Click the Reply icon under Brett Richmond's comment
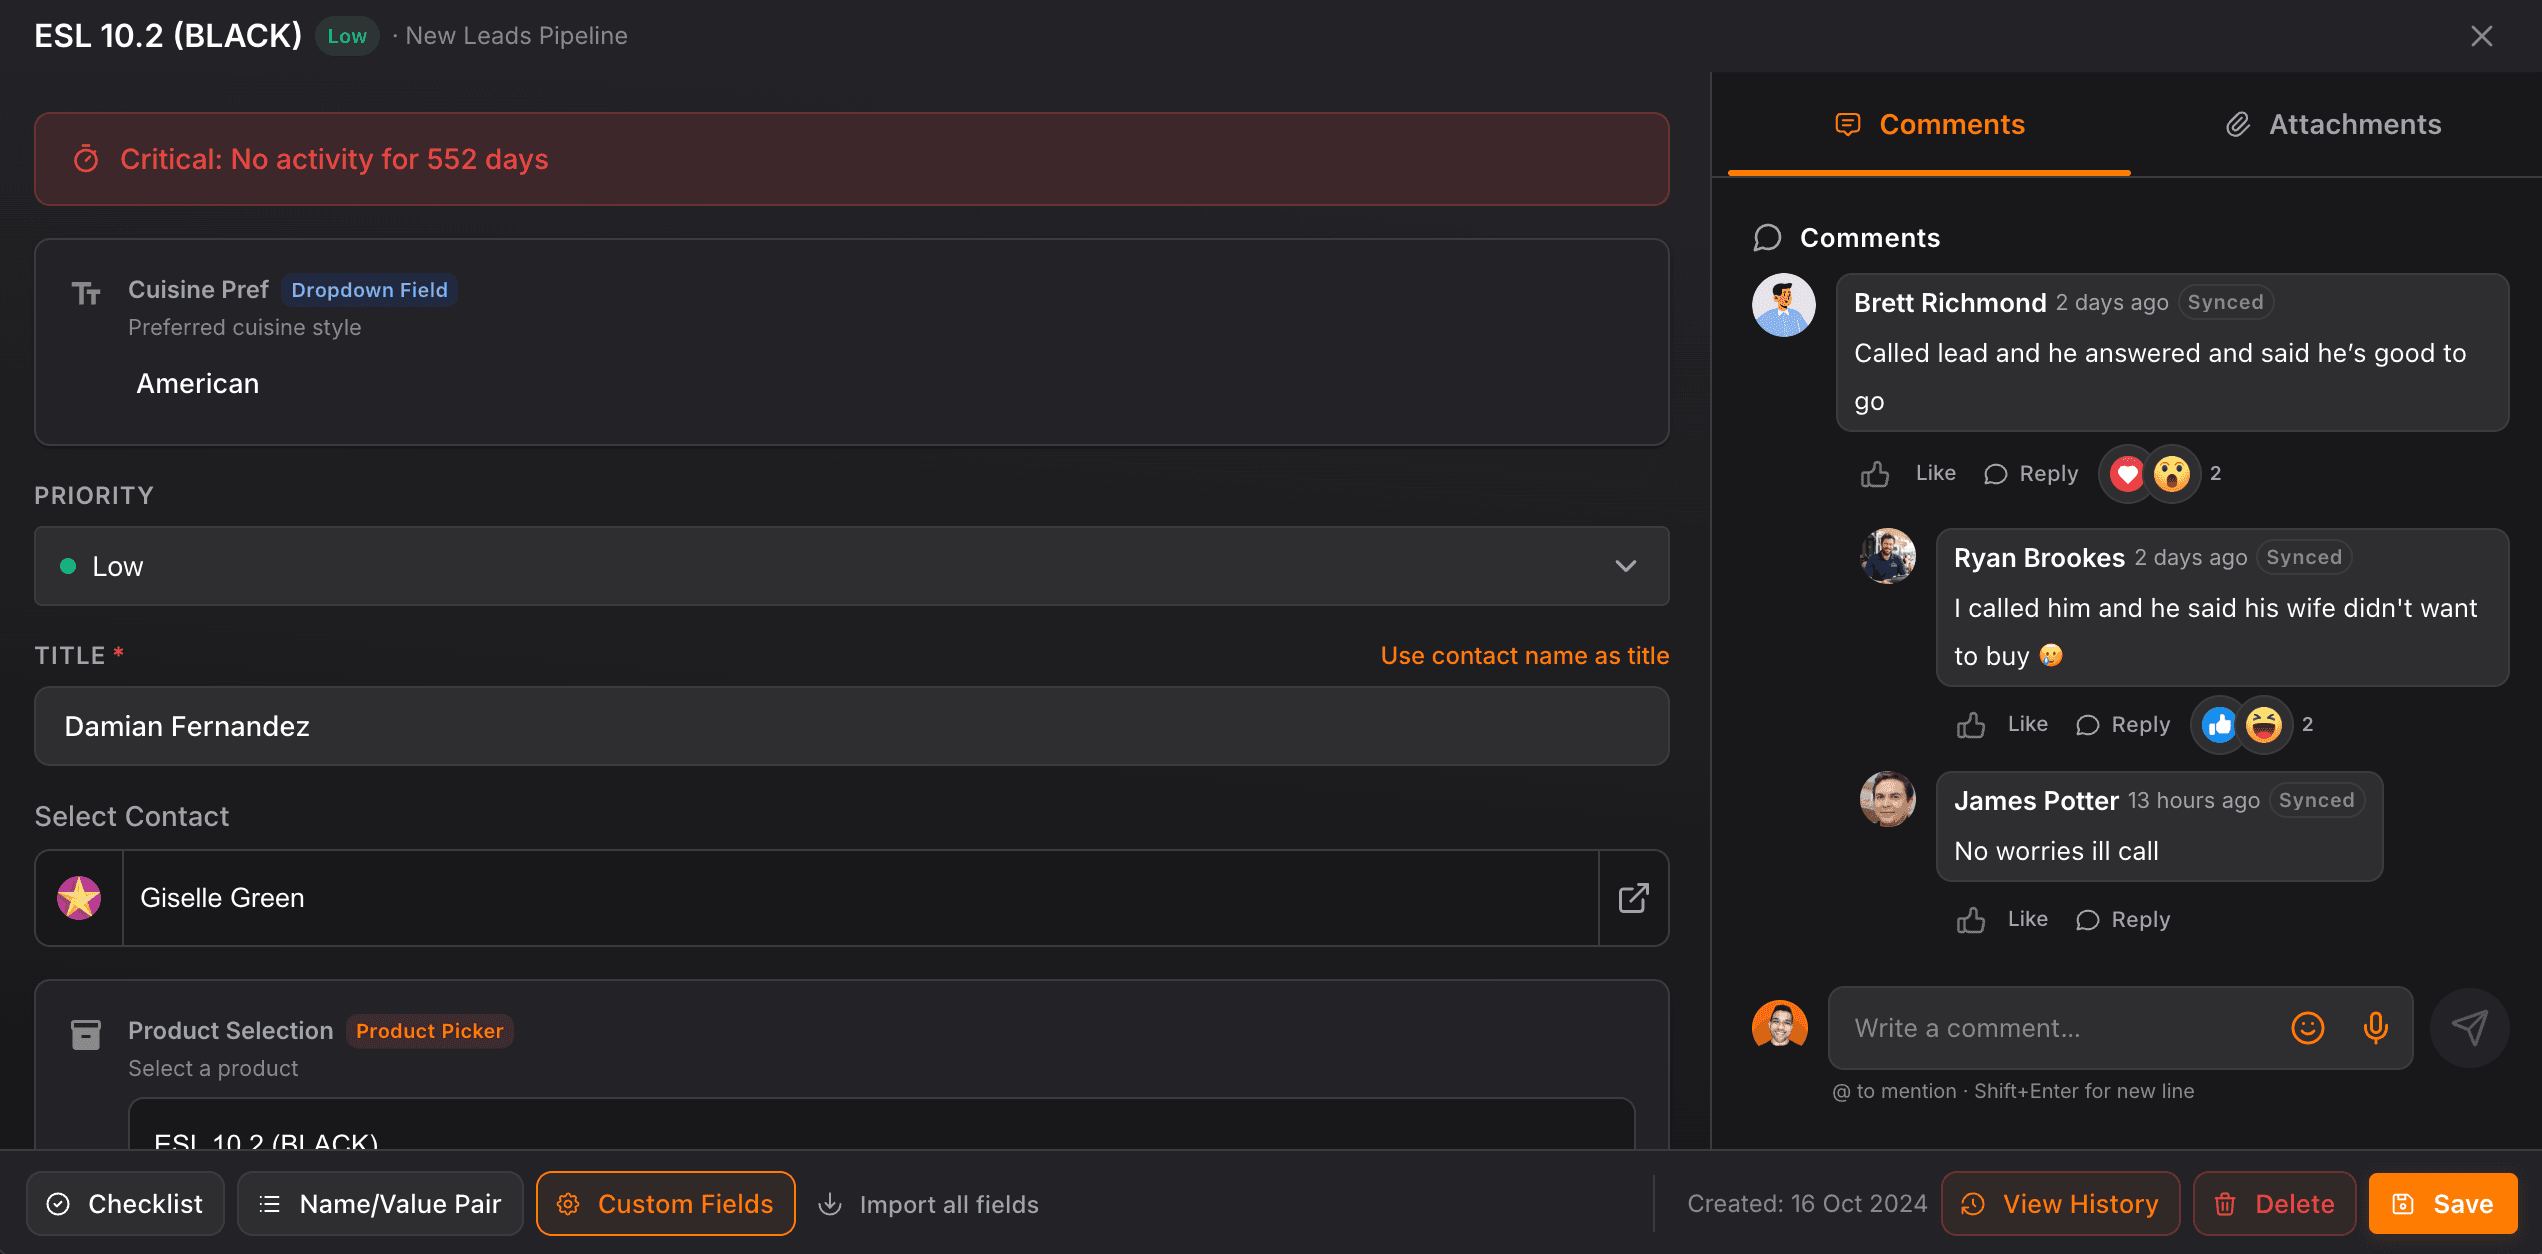 [1996, 474]
